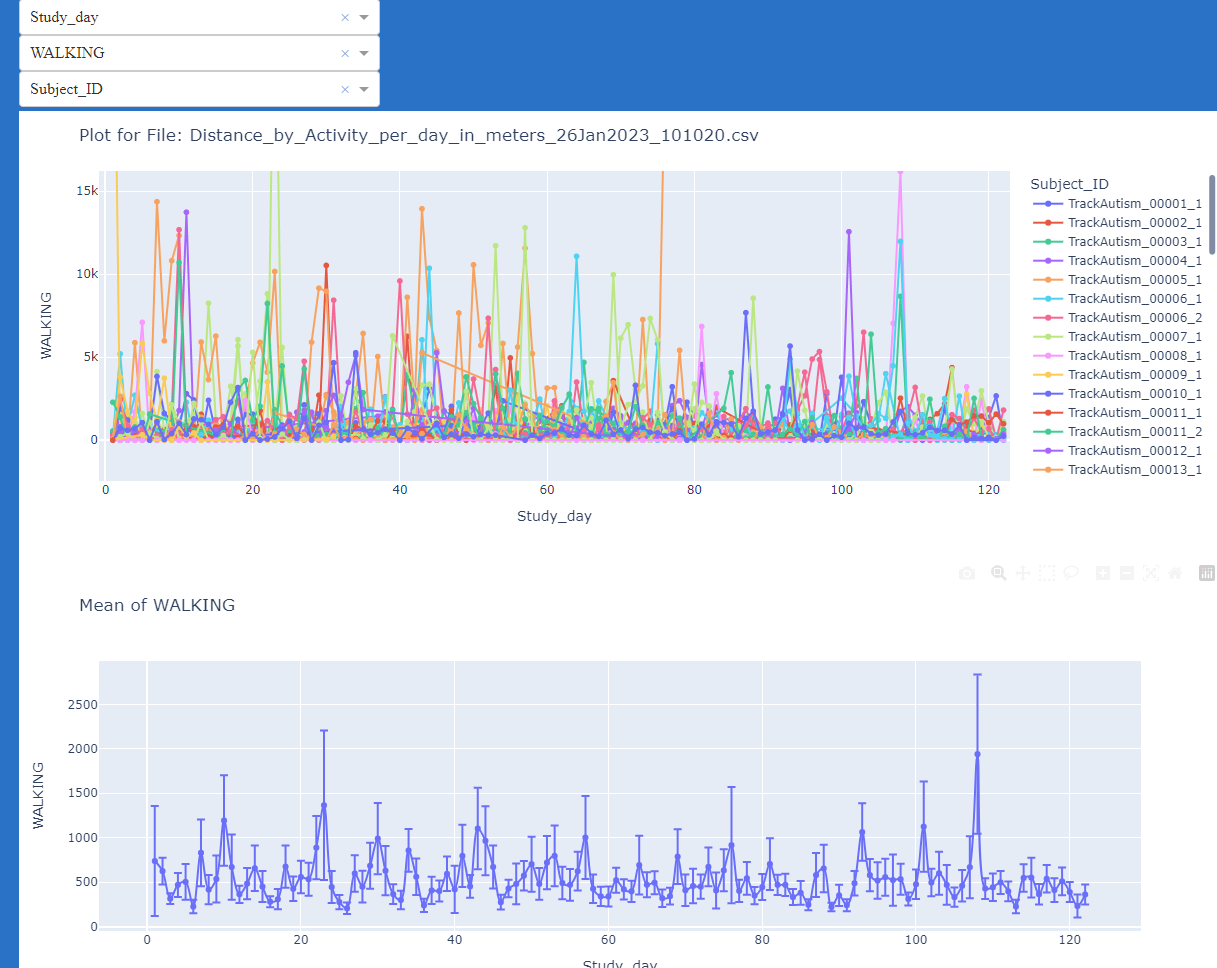Screen dimensions: 1217x968
Task: Open the Plotly logo icon link
Action: pos(1207,573)
